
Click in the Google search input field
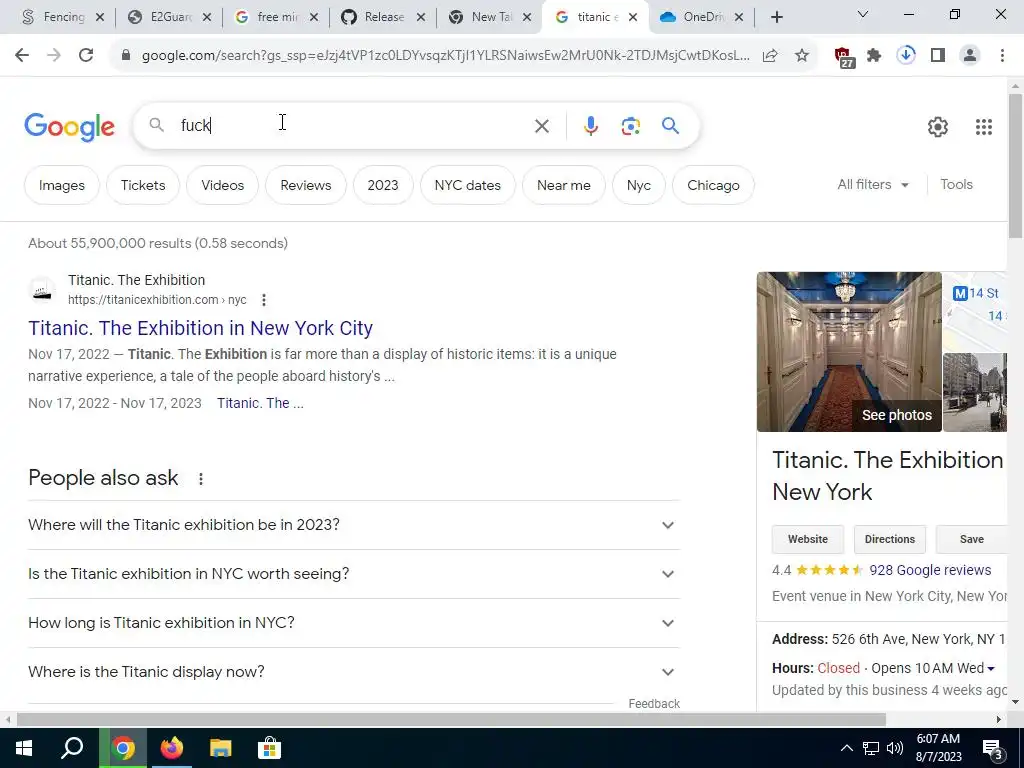[353, 125]
